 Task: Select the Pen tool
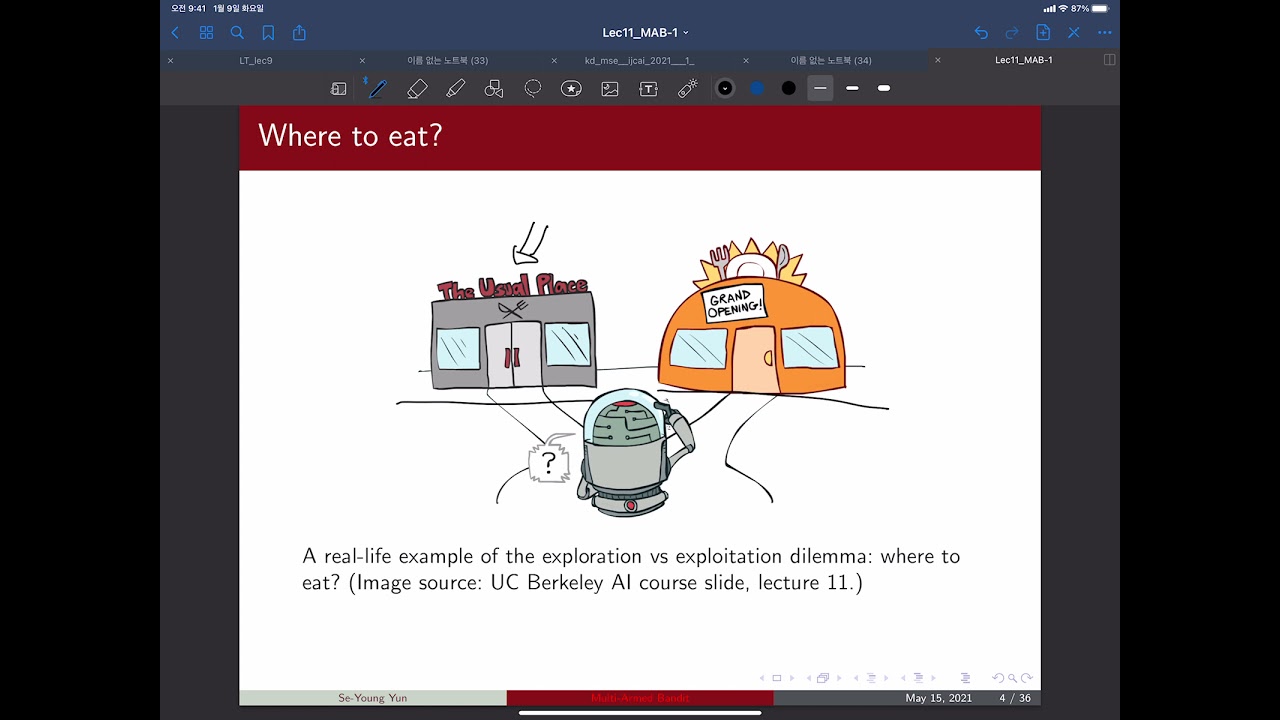coord(377,88)
